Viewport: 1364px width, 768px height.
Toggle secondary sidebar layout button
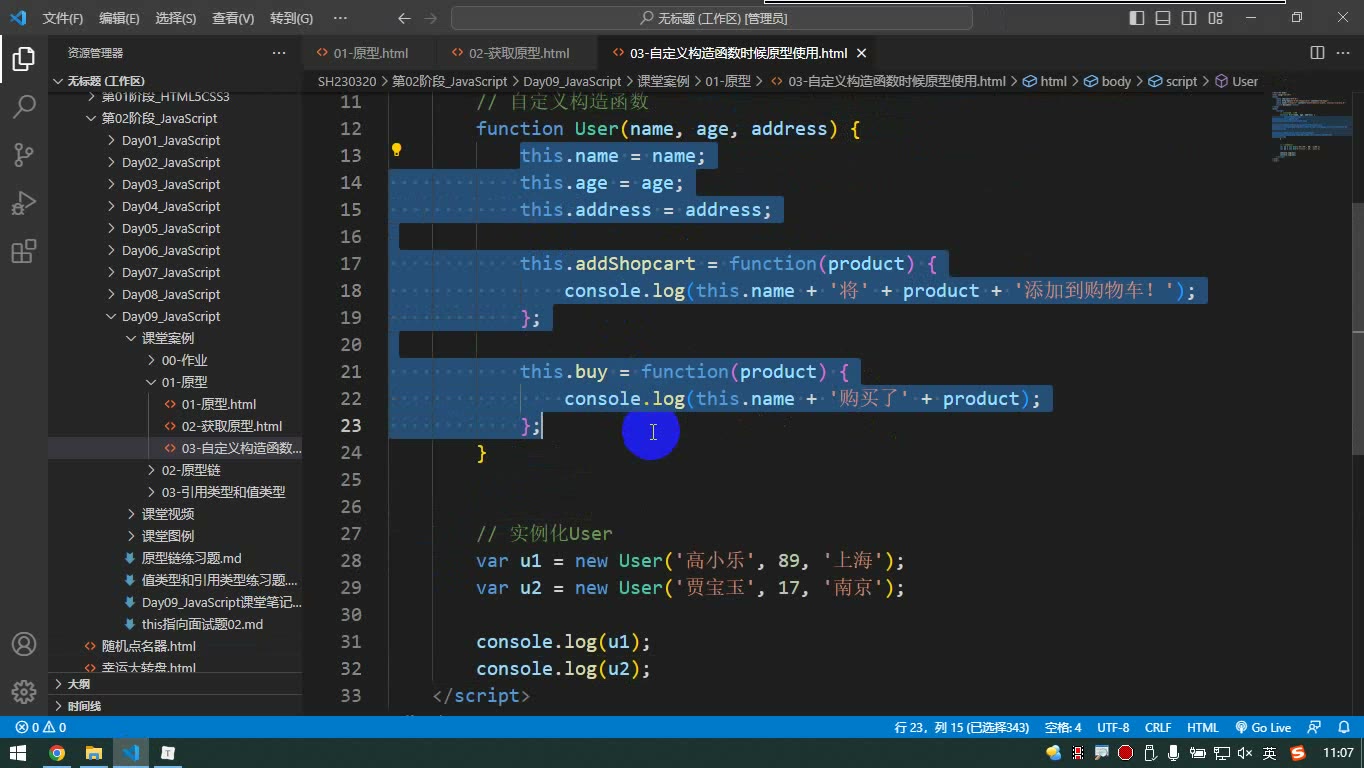click(1189, 18)
